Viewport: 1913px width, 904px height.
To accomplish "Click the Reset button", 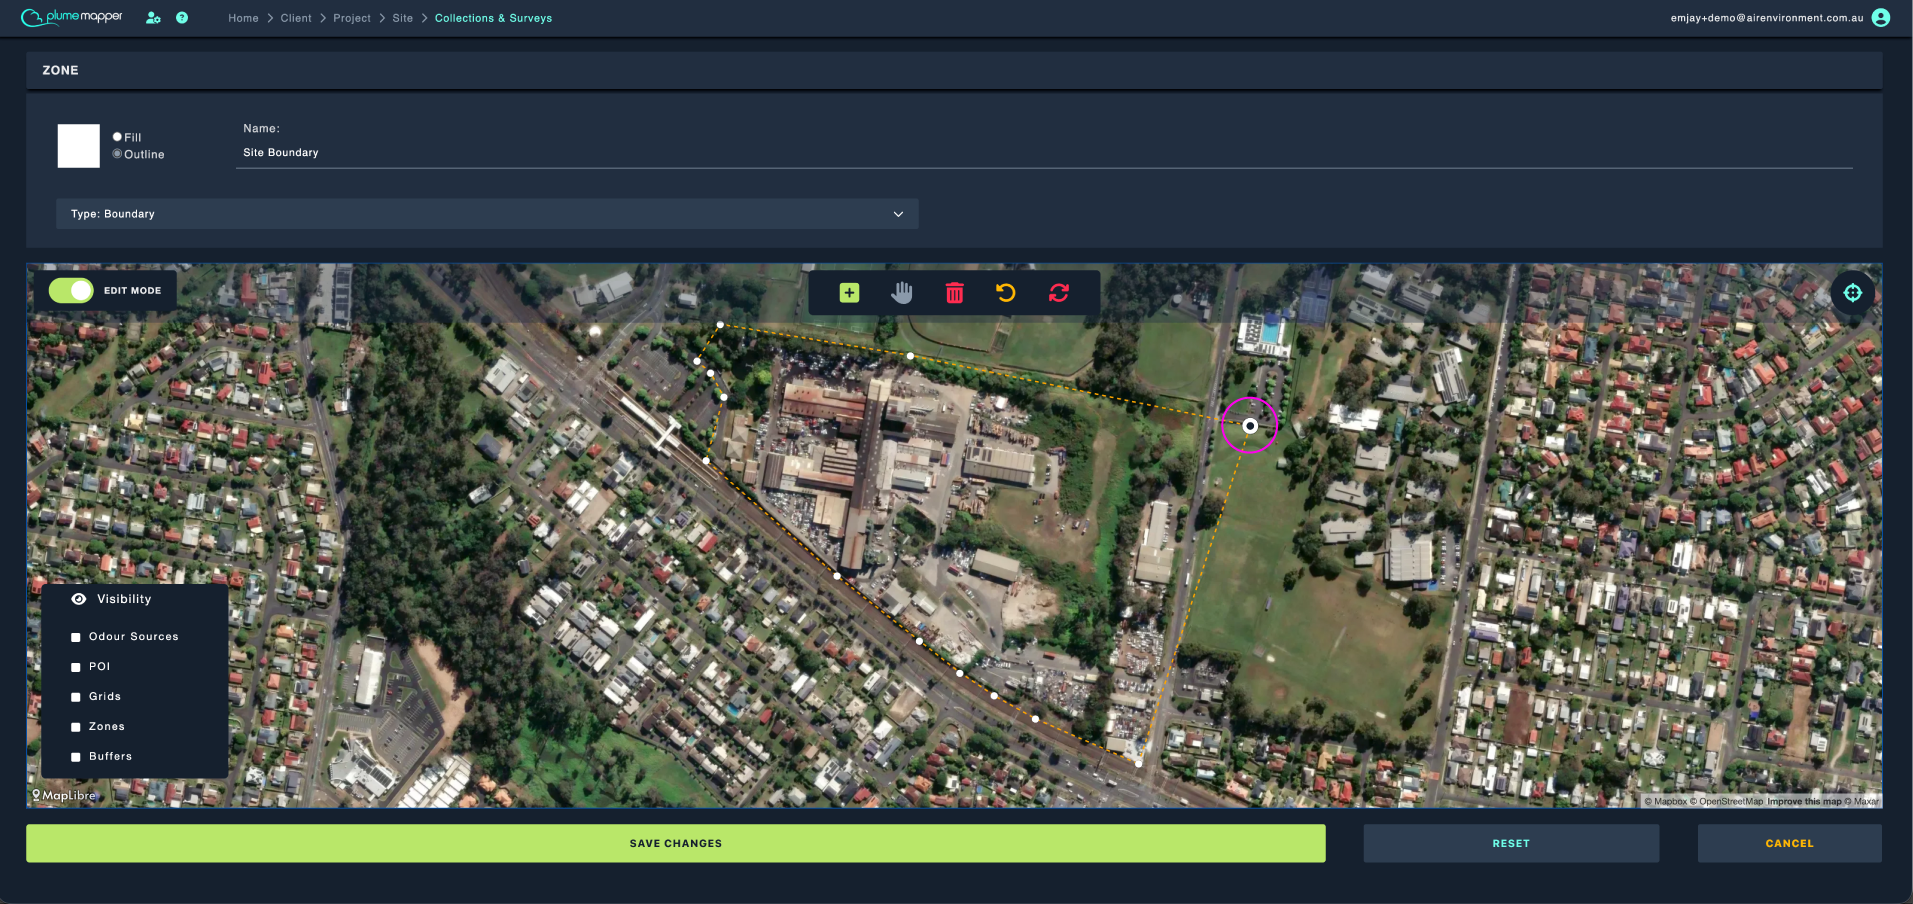I will (x=1511, y=843).
